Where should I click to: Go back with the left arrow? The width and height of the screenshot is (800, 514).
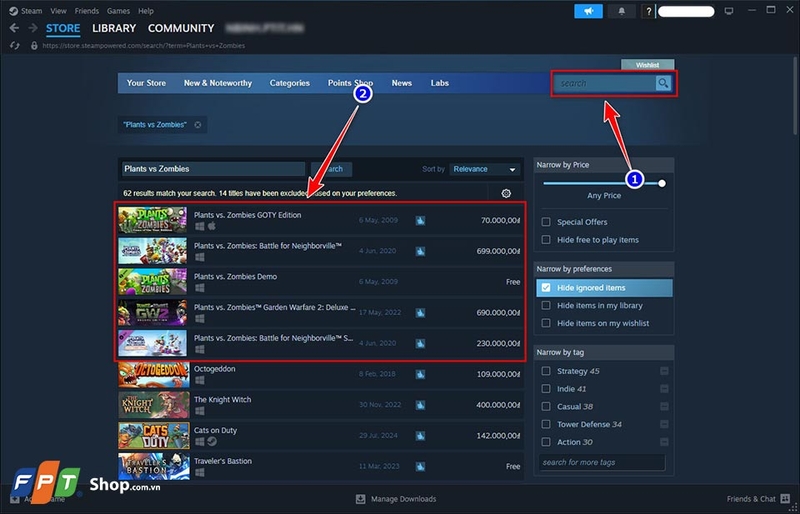pos(14,28)
